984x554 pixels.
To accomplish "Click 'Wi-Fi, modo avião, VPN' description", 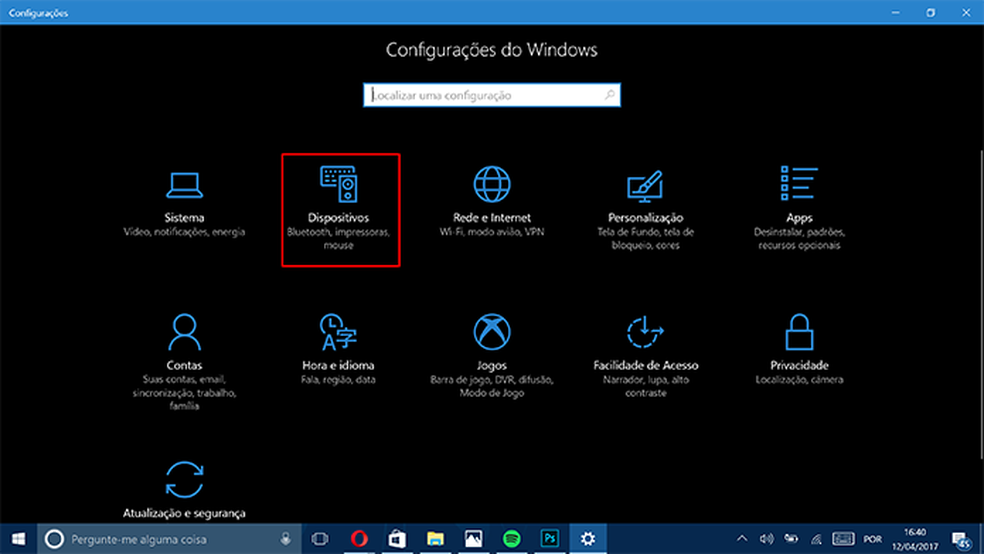I will tap(492, 232).
